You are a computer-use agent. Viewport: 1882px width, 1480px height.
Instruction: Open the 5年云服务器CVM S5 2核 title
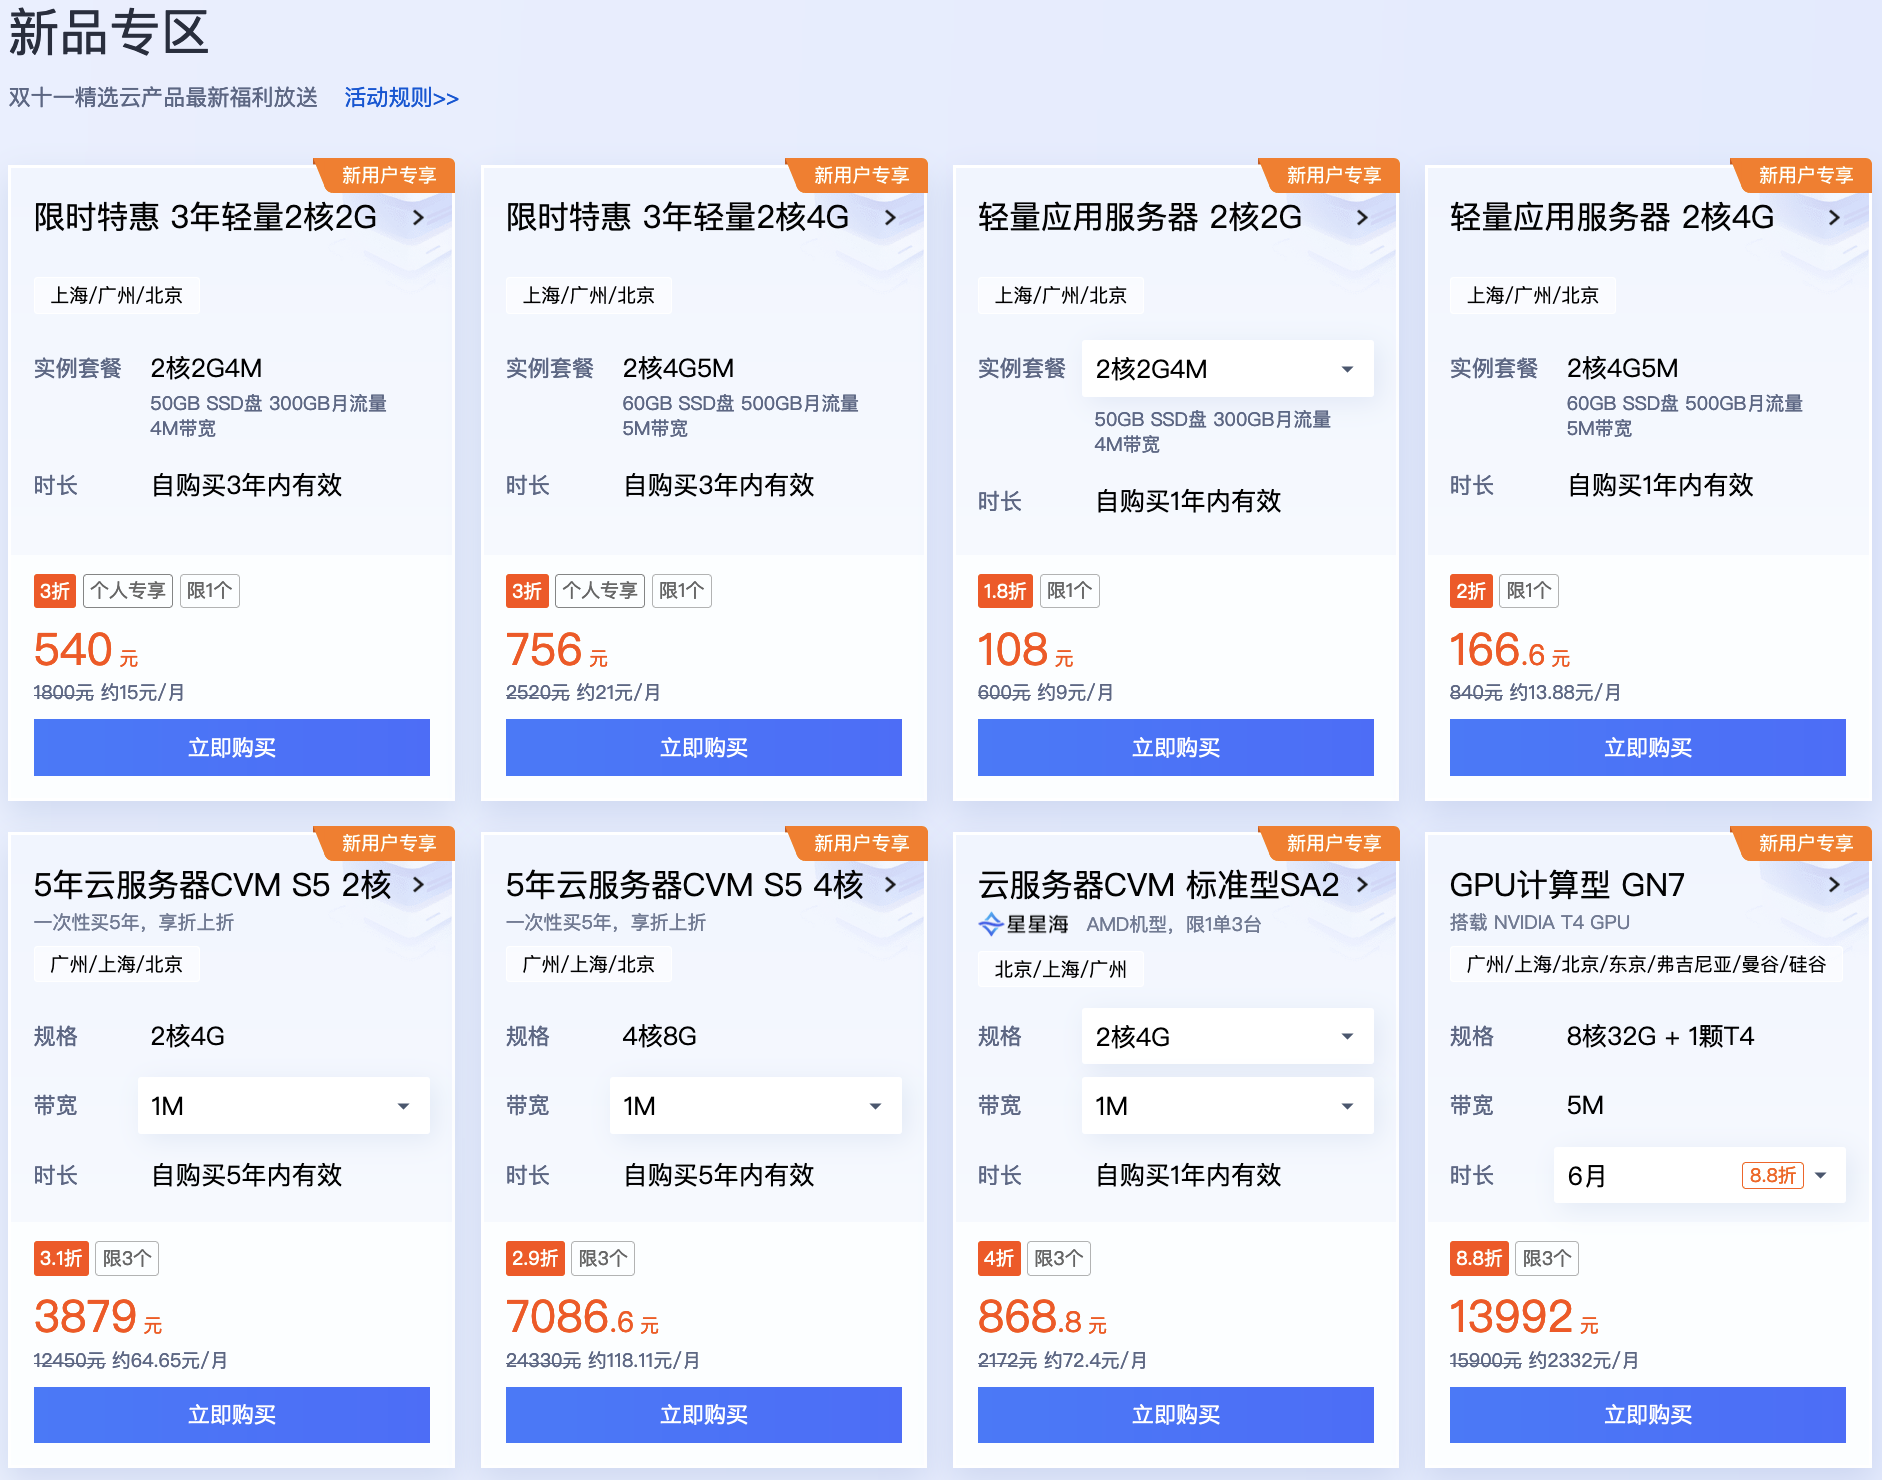coord(212,885)
